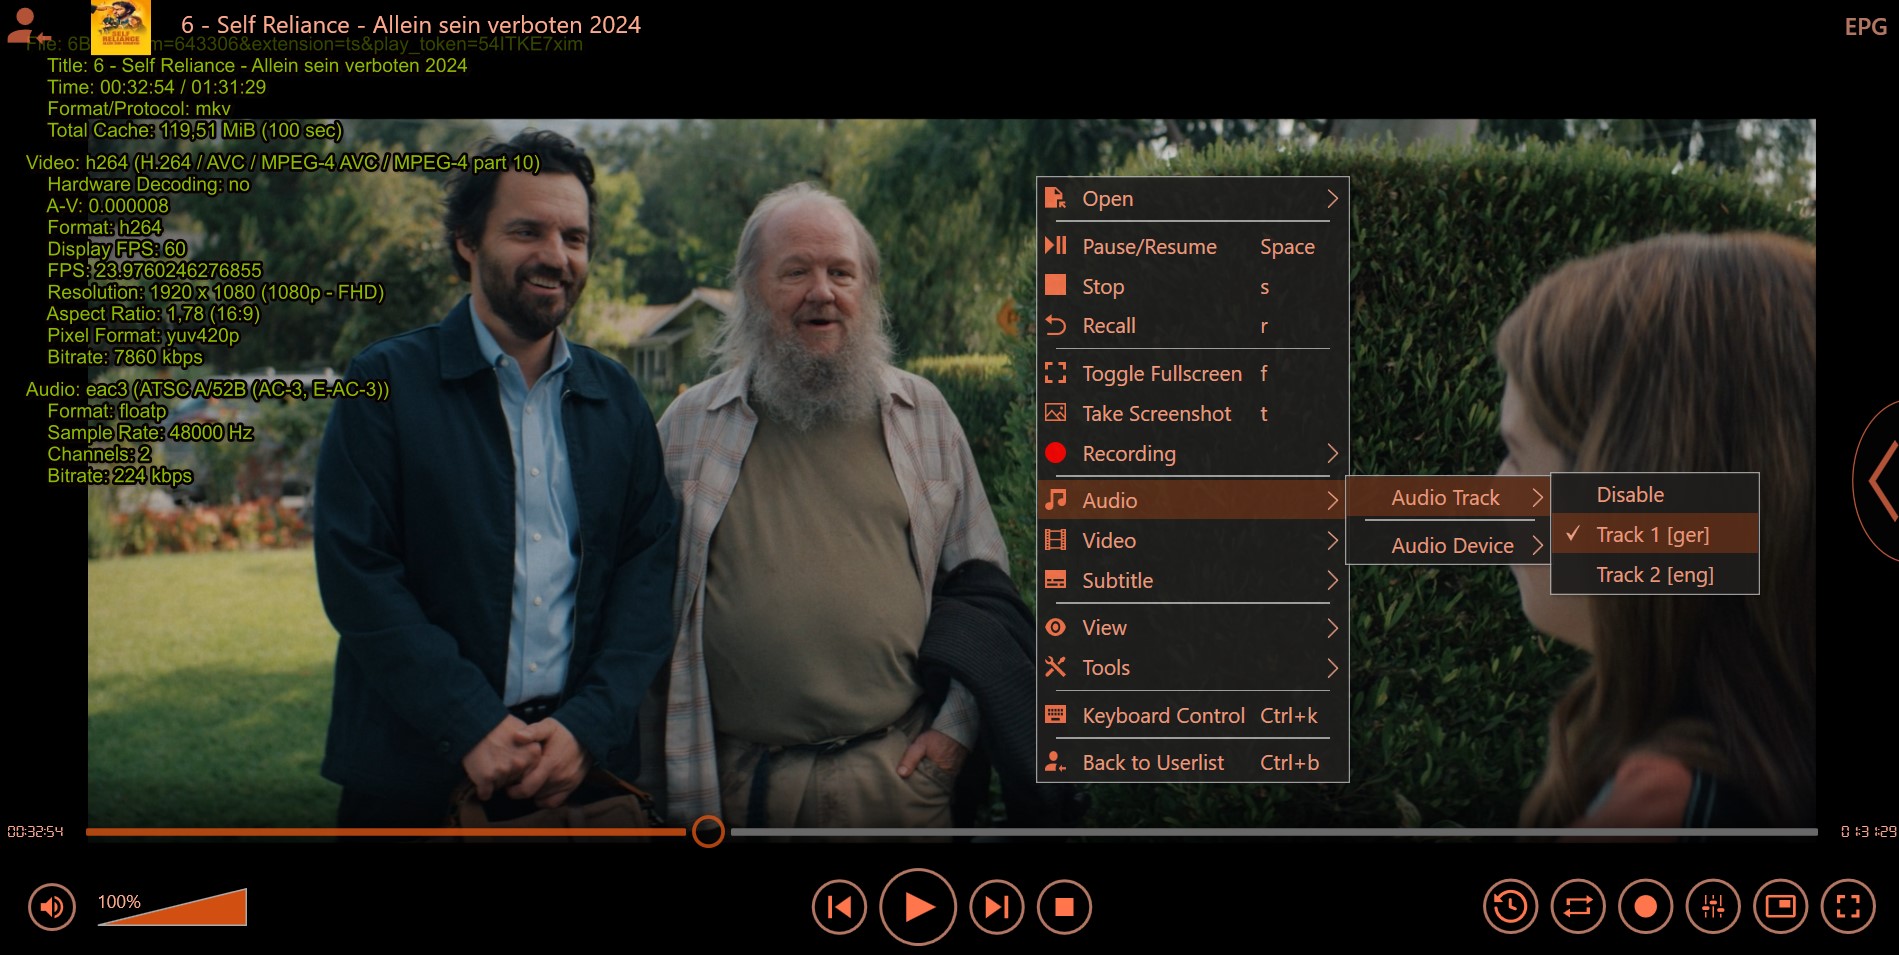The height and width of the screenshot is (955, 1899).
Task: Expand the Recording submenu
Action: (x=1192, y=454)
